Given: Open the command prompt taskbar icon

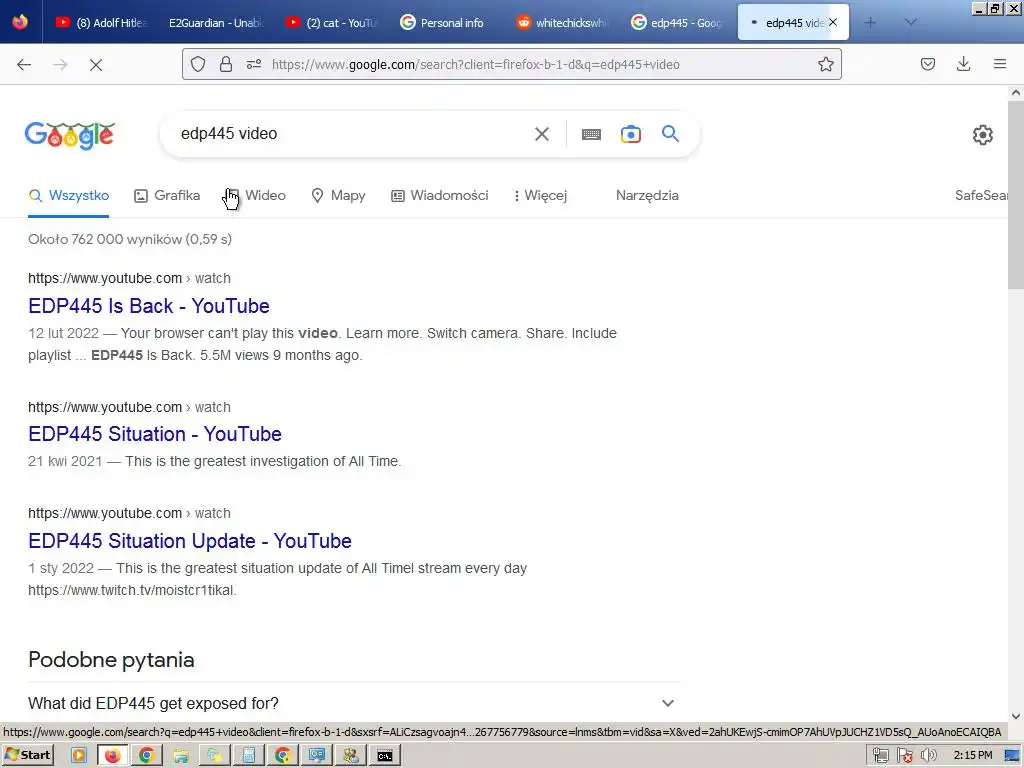Looking at the screenshot, I should coord(385,756).
